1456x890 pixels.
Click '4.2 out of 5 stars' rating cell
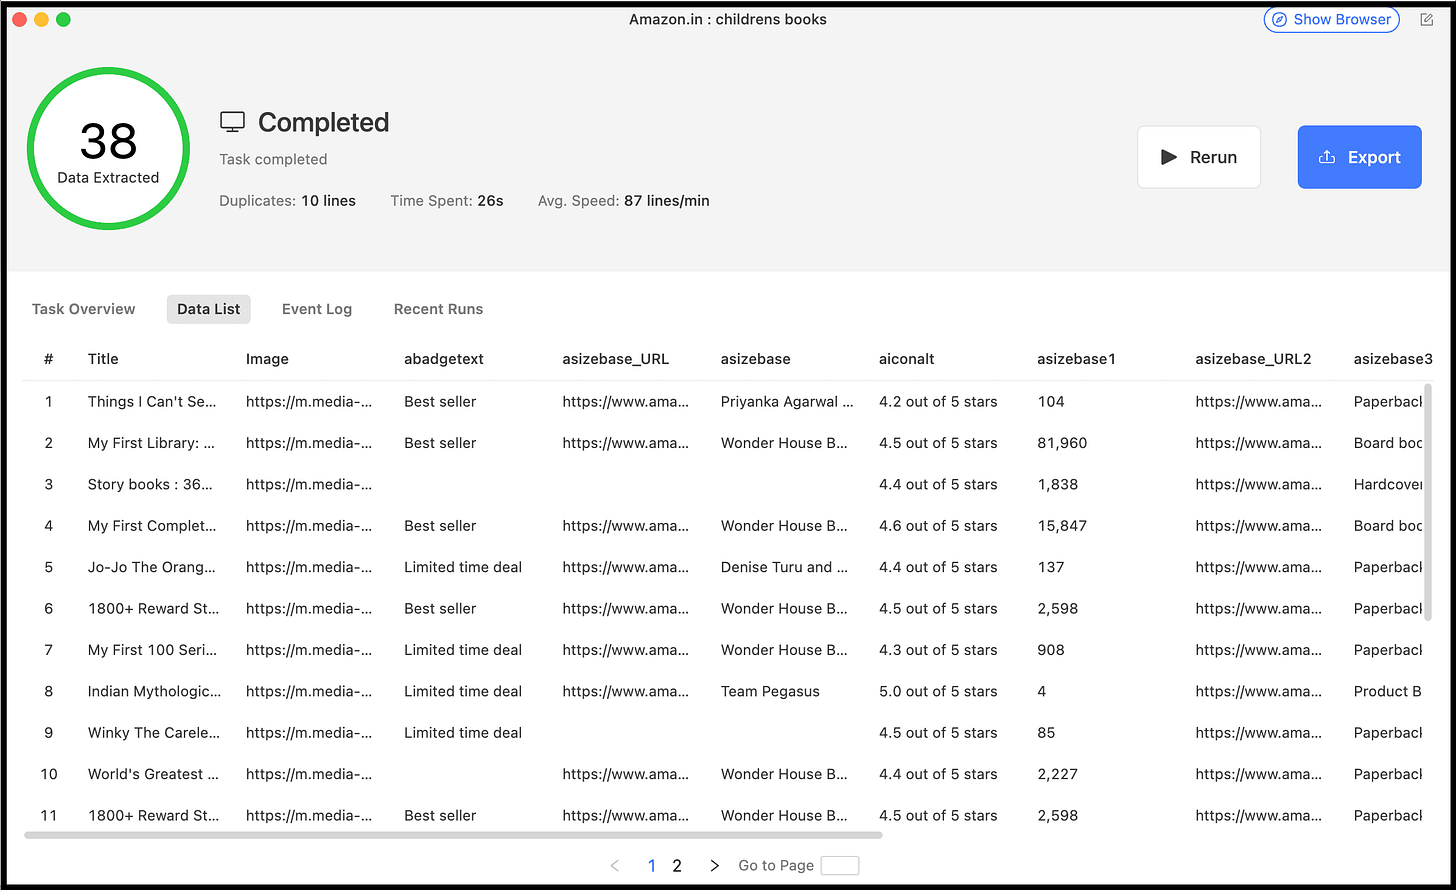[x=938, y=402]
